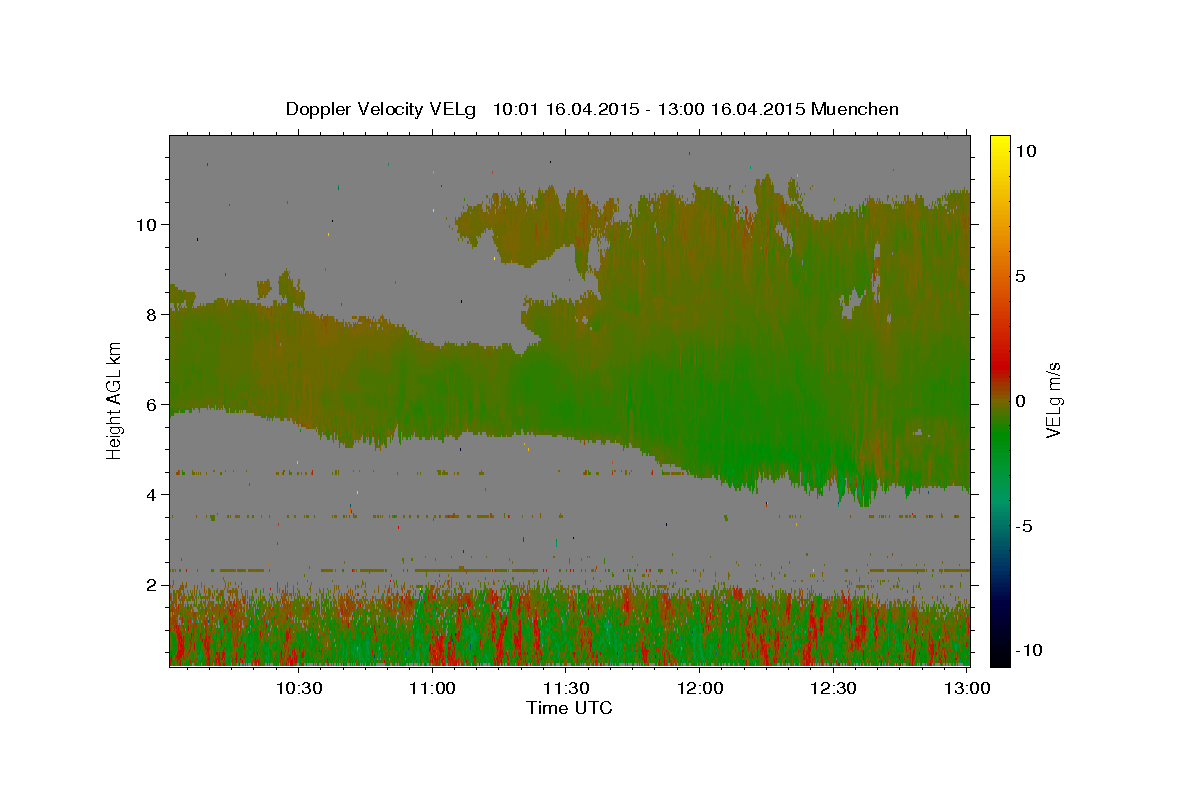The width and height of the screenshot is (1200, 800).
Task: Click the height tick label 4
Action: coord(152,495)
